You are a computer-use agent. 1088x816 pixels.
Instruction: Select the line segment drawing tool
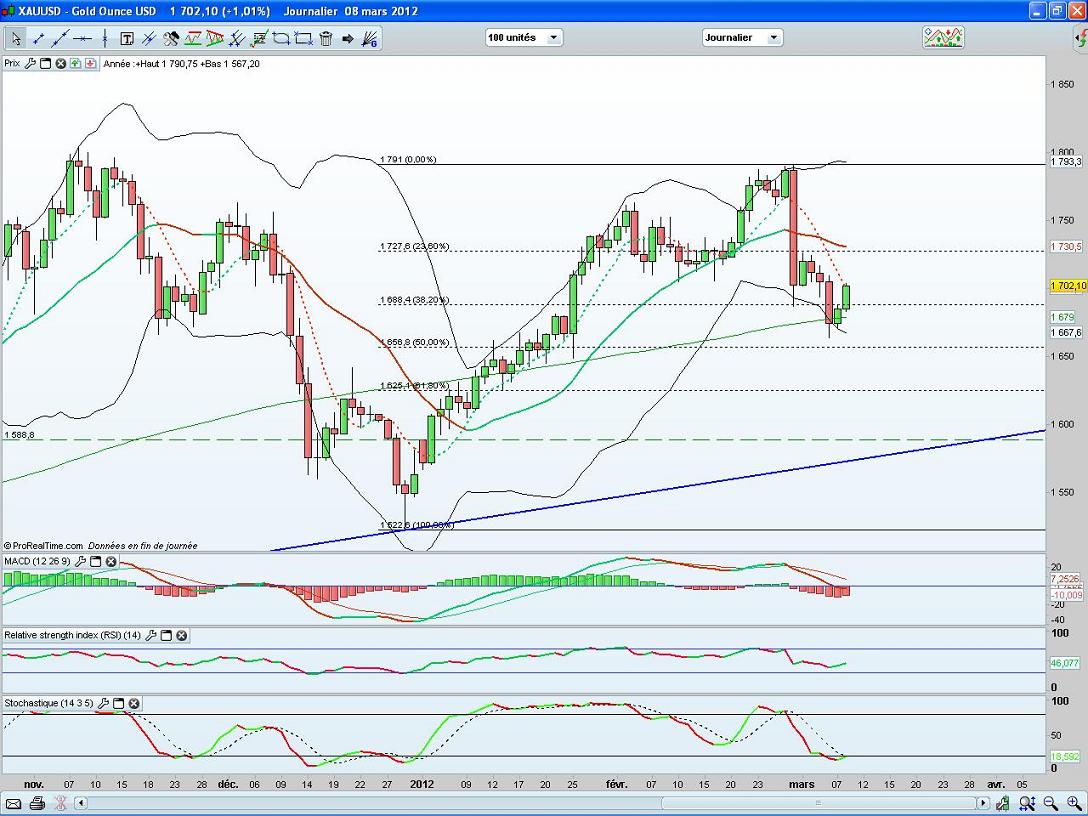point(38,39)
